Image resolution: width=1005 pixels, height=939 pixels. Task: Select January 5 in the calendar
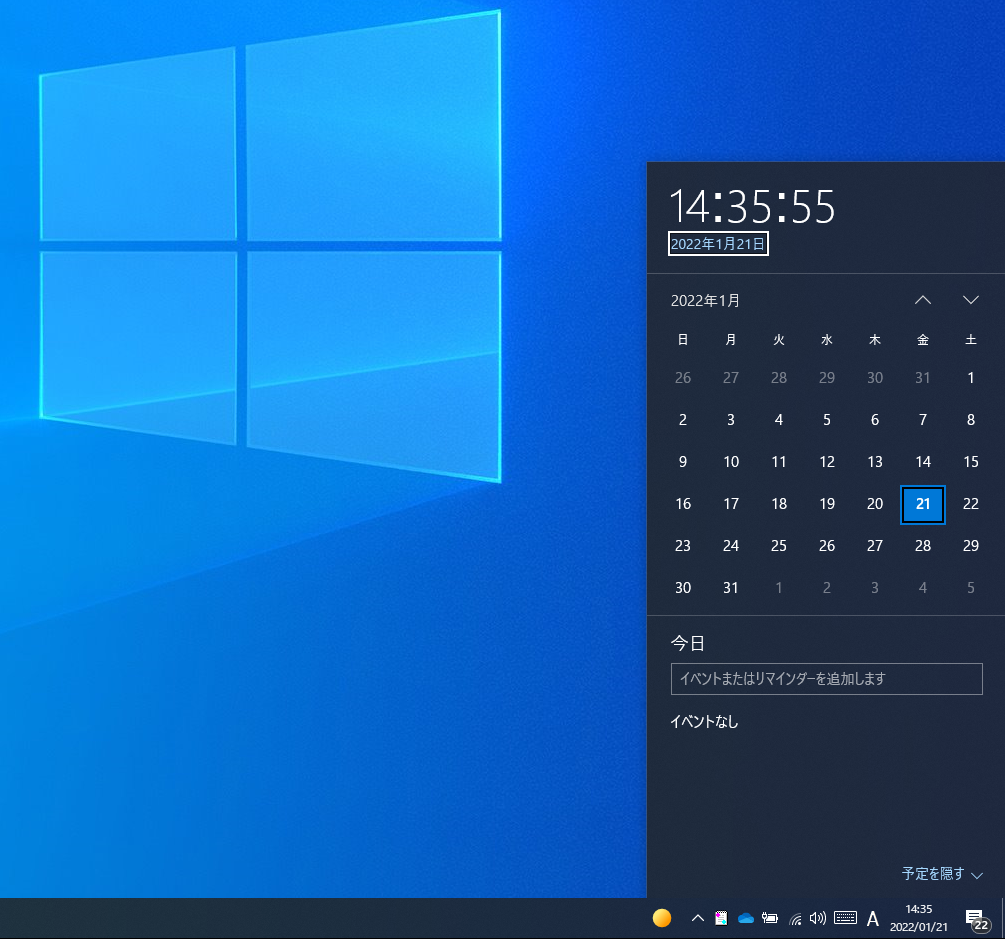pos(827,420)
